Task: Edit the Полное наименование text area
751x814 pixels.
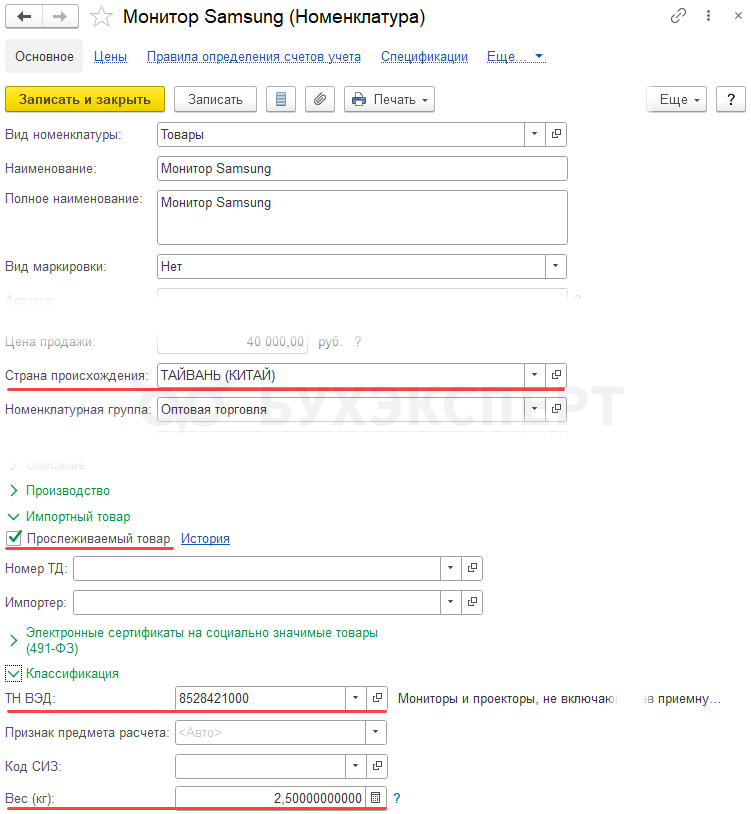Action: 362,218
